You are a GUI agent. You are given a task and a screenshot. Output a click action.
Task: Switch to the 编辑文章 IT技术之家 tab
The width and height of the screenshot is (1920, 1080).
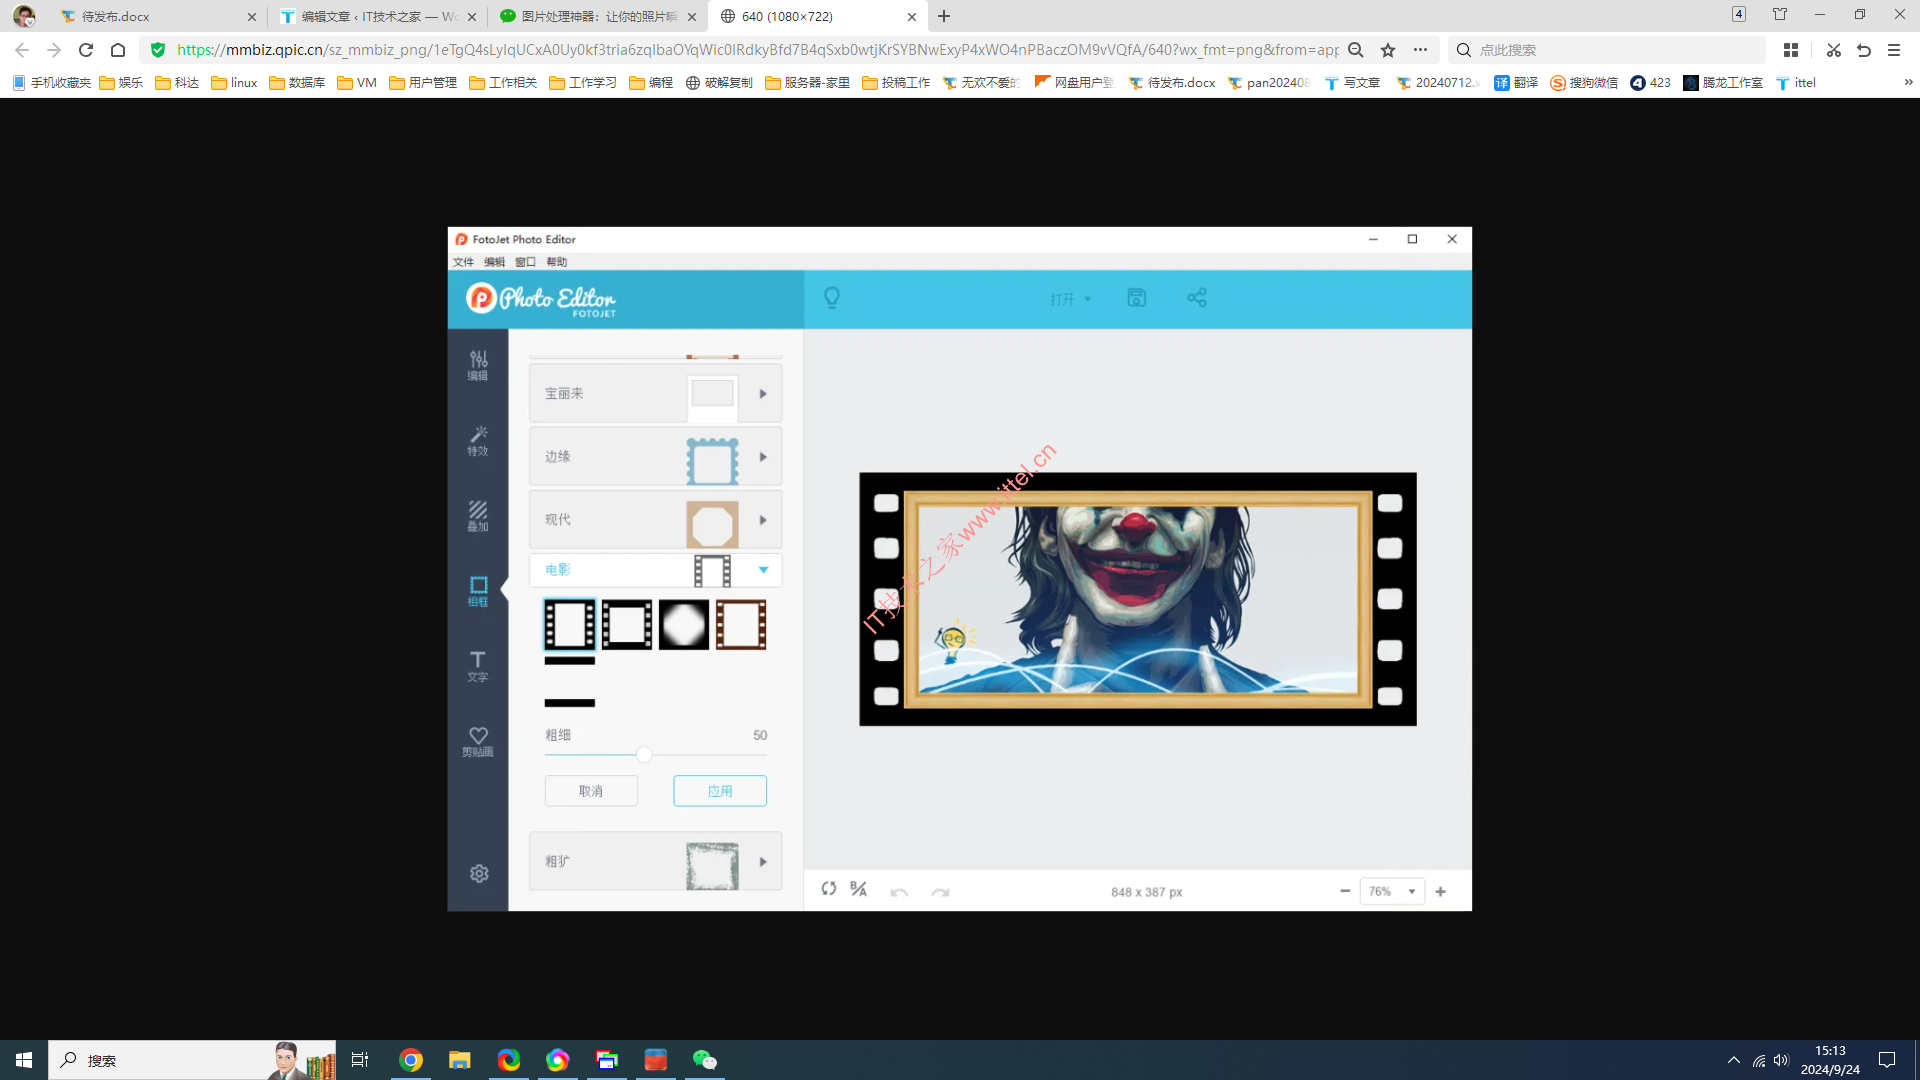pyautogui.click(x=378, y=16)
